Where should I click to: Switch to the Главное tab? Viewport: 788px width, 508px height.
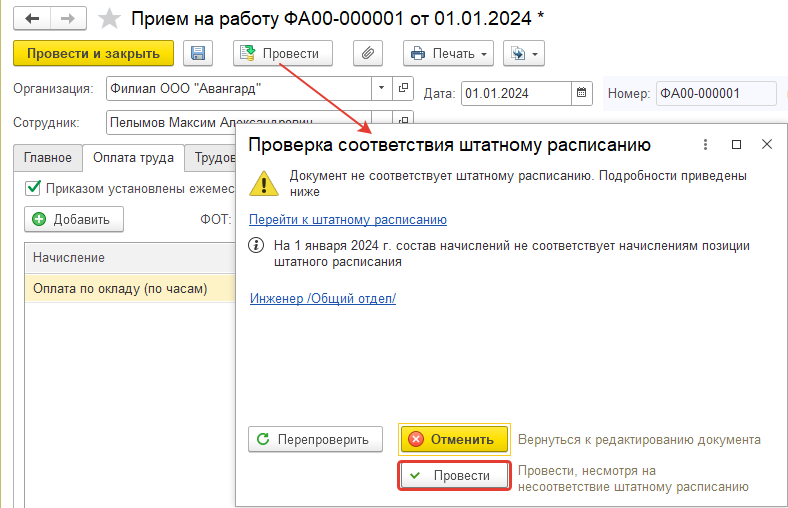coord(48,158)
